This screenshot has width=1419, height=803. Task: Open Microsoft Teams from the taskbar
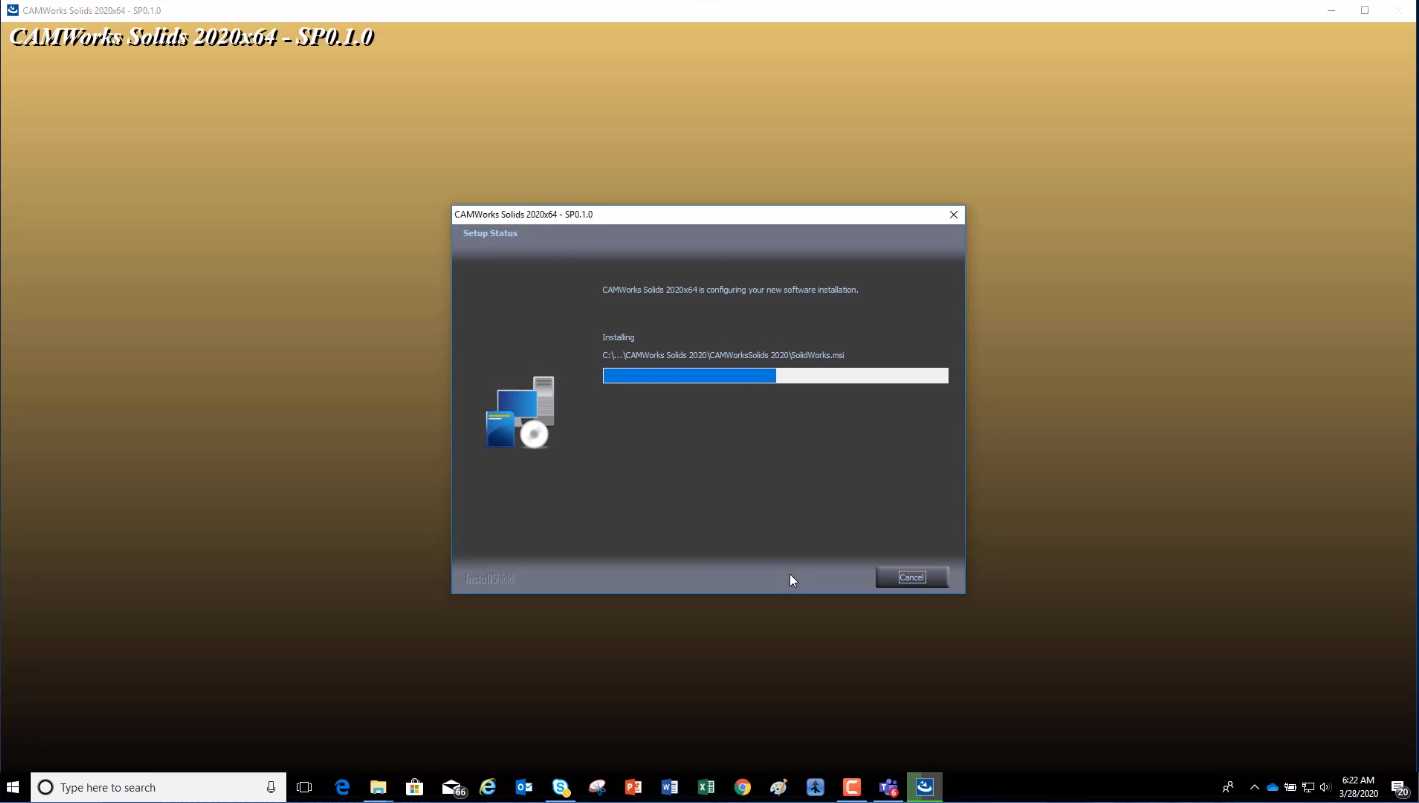point(888,787)
